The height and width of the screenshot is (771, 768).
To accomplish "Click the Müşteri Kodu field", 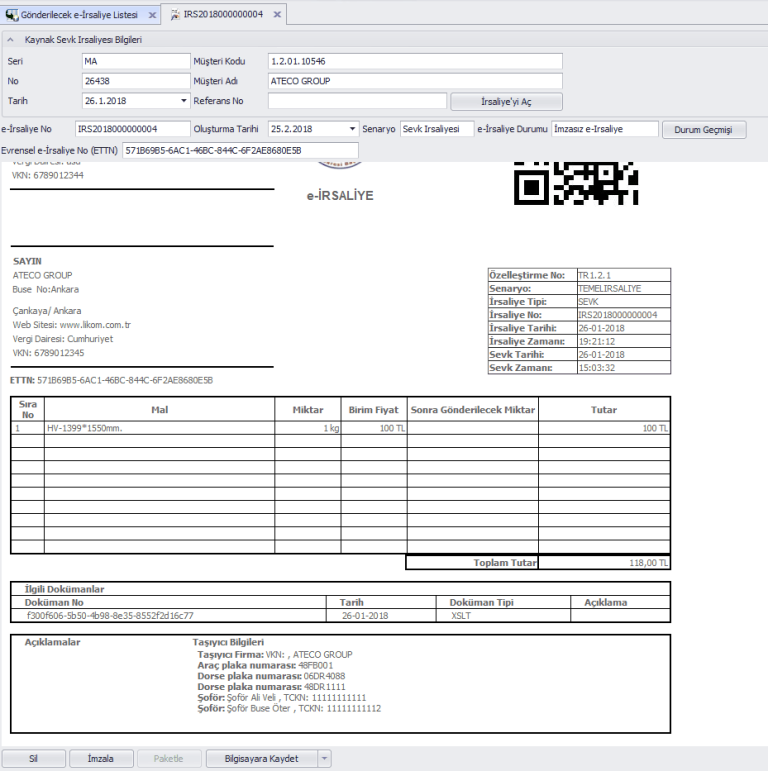I will point(415,62).
